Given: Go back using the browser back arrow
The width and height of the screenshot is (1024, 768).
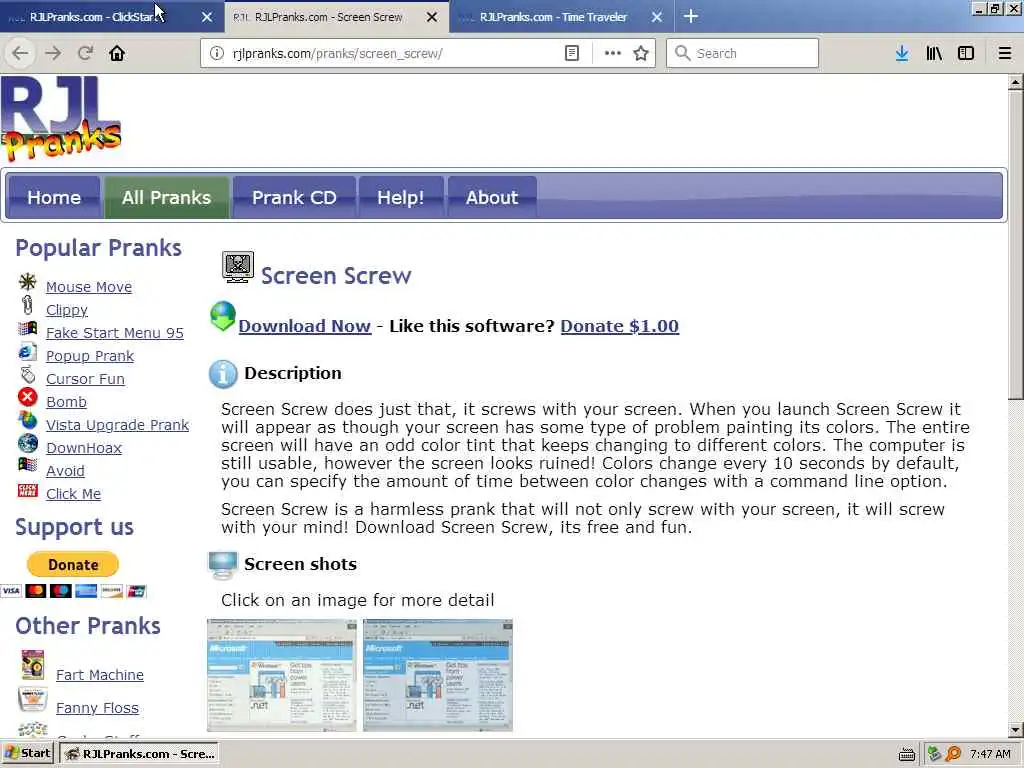Looking at the screenshot, I should pyautogui.click(x=20, y=53).
